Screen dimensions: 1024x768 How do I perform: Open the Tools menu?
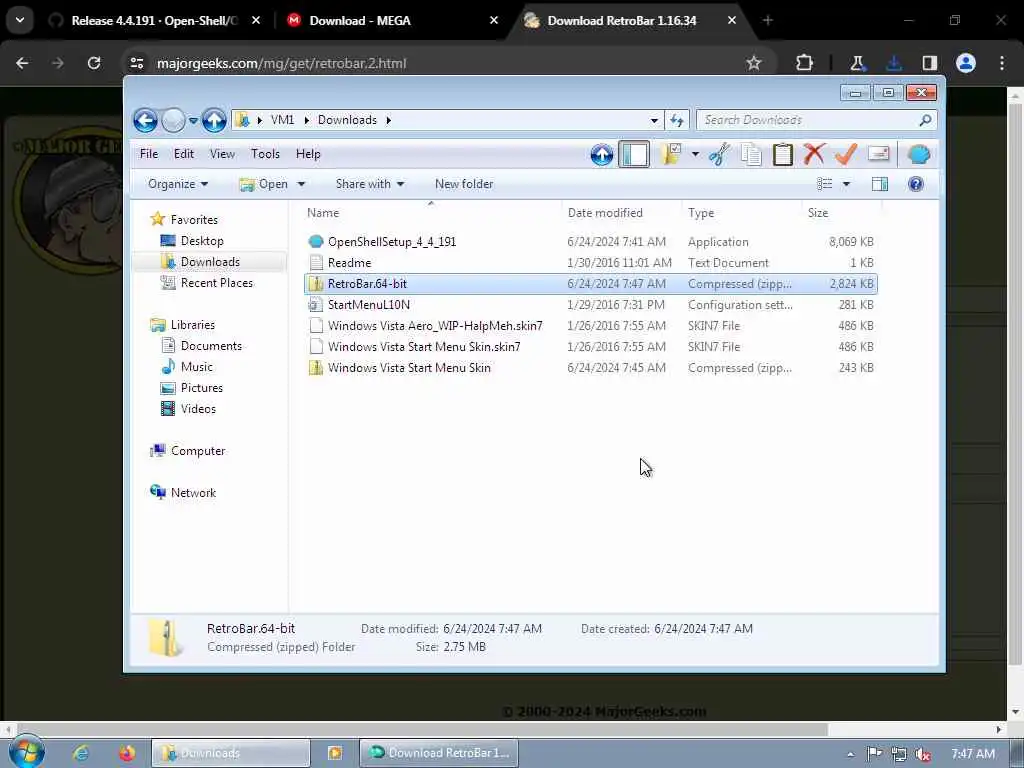tap(265, 154)
